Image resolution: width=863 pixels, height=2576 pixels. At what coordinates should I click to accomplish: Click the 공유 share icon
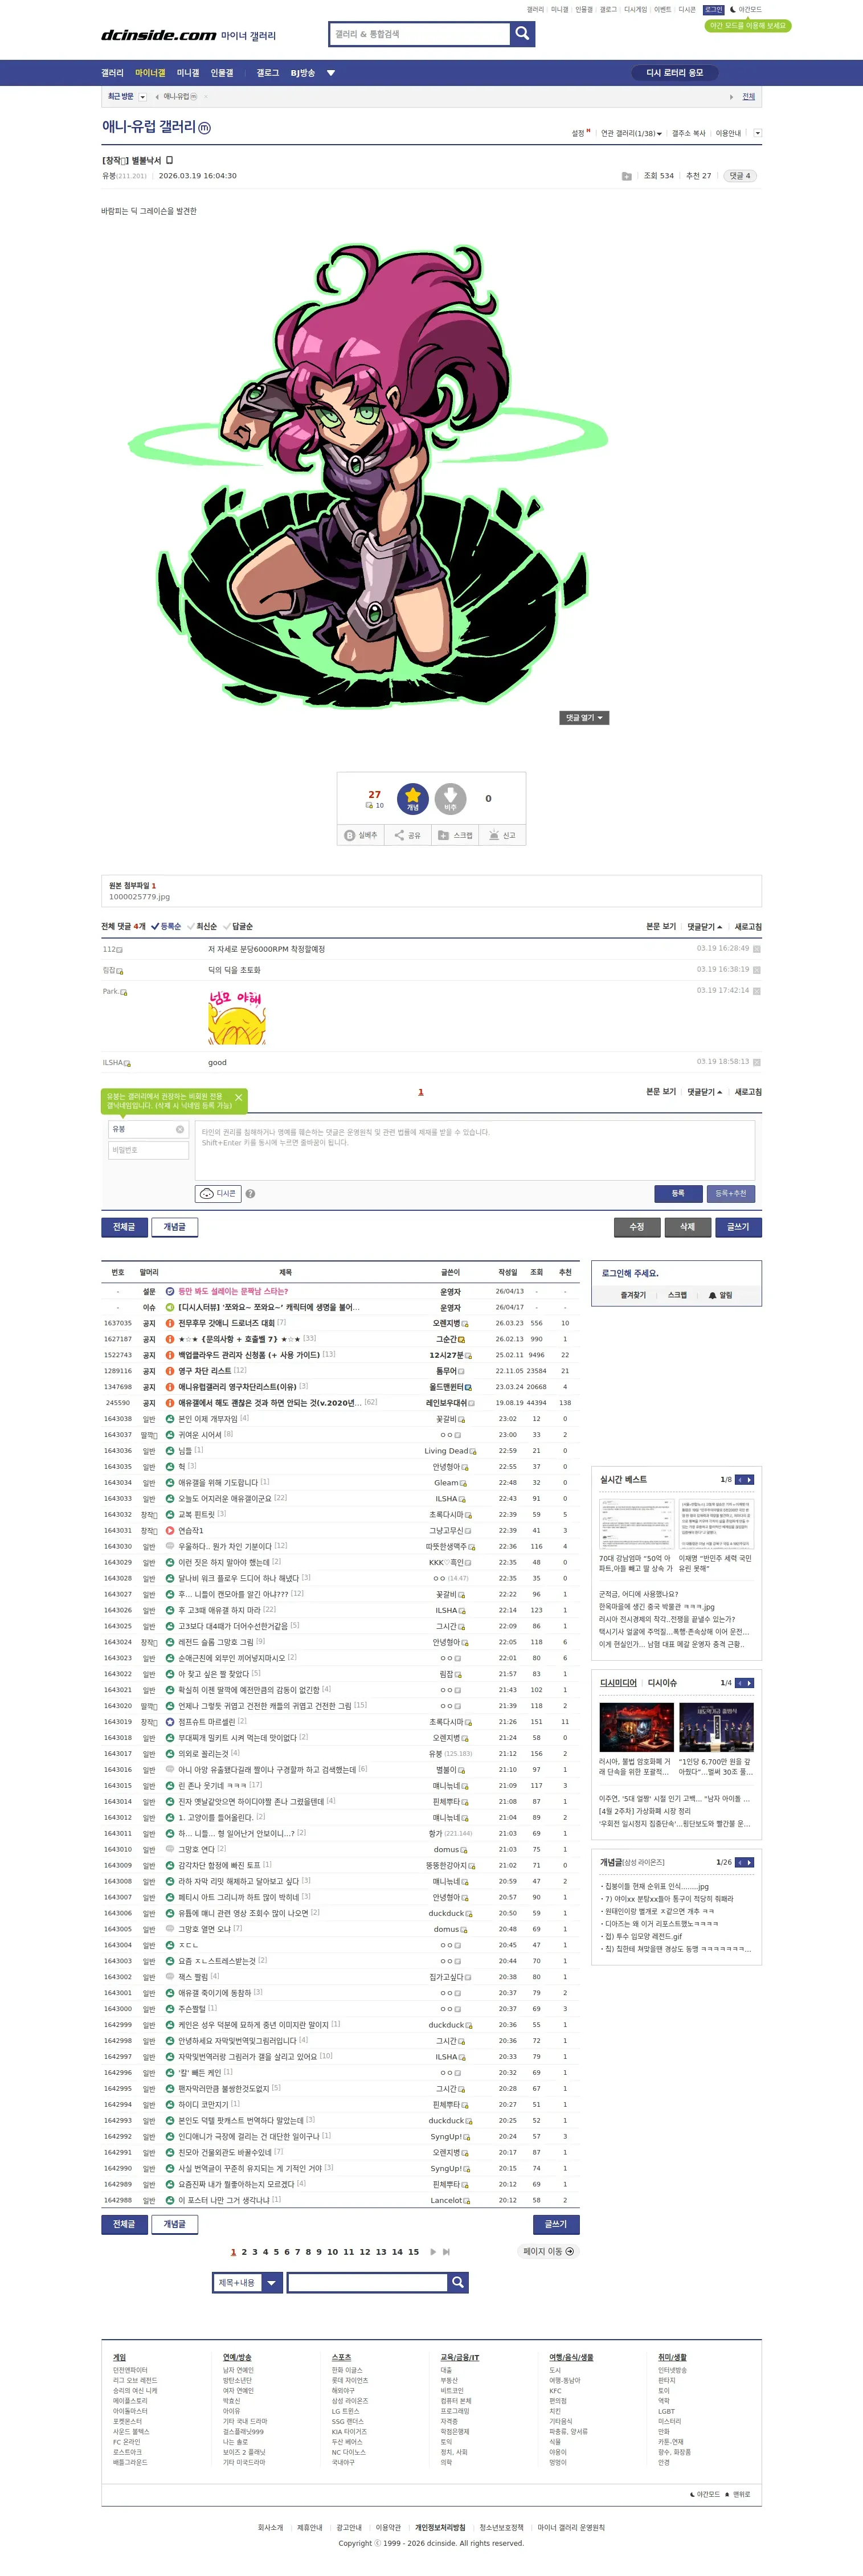[x=407, y=835]
